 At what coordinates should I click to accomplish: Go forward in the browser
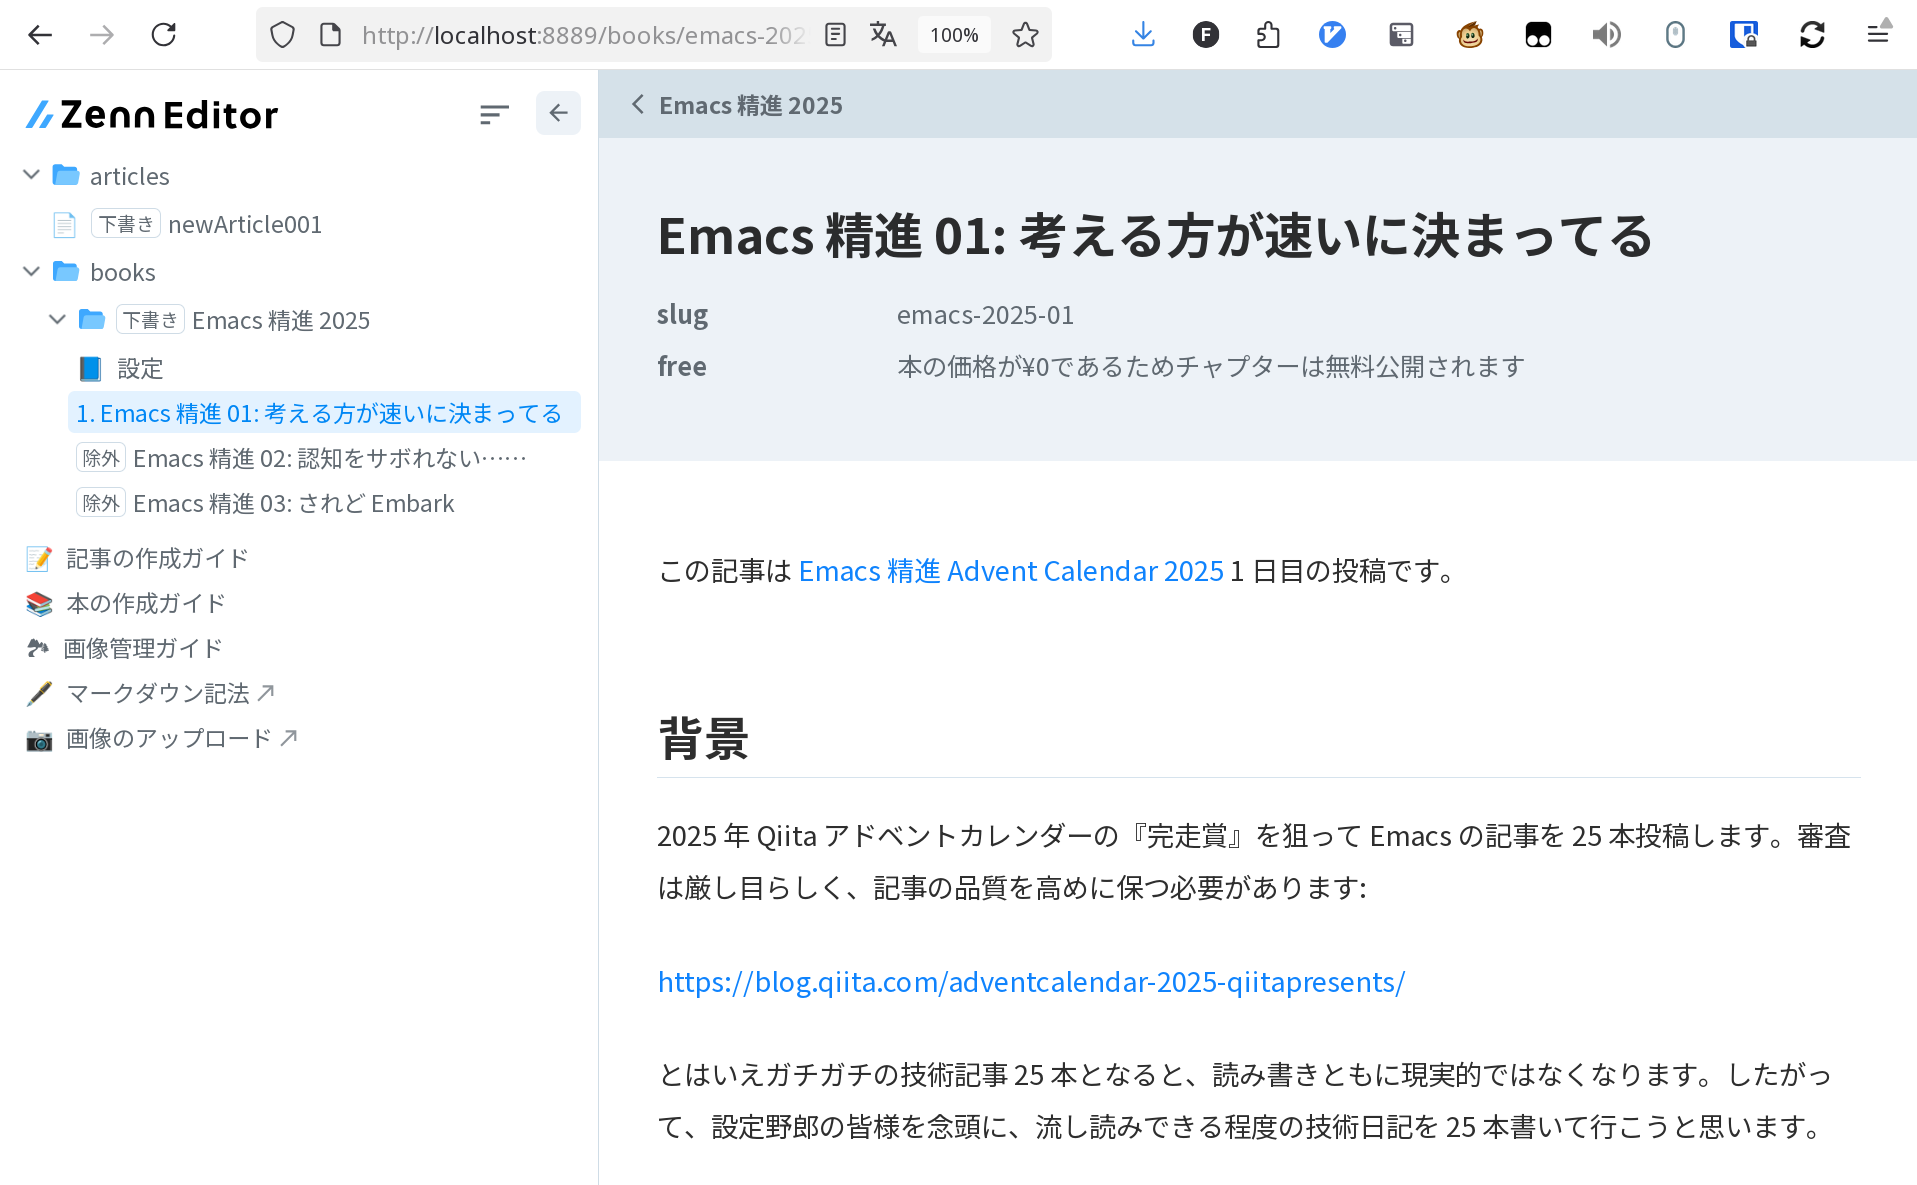click(x=101, y=35)
